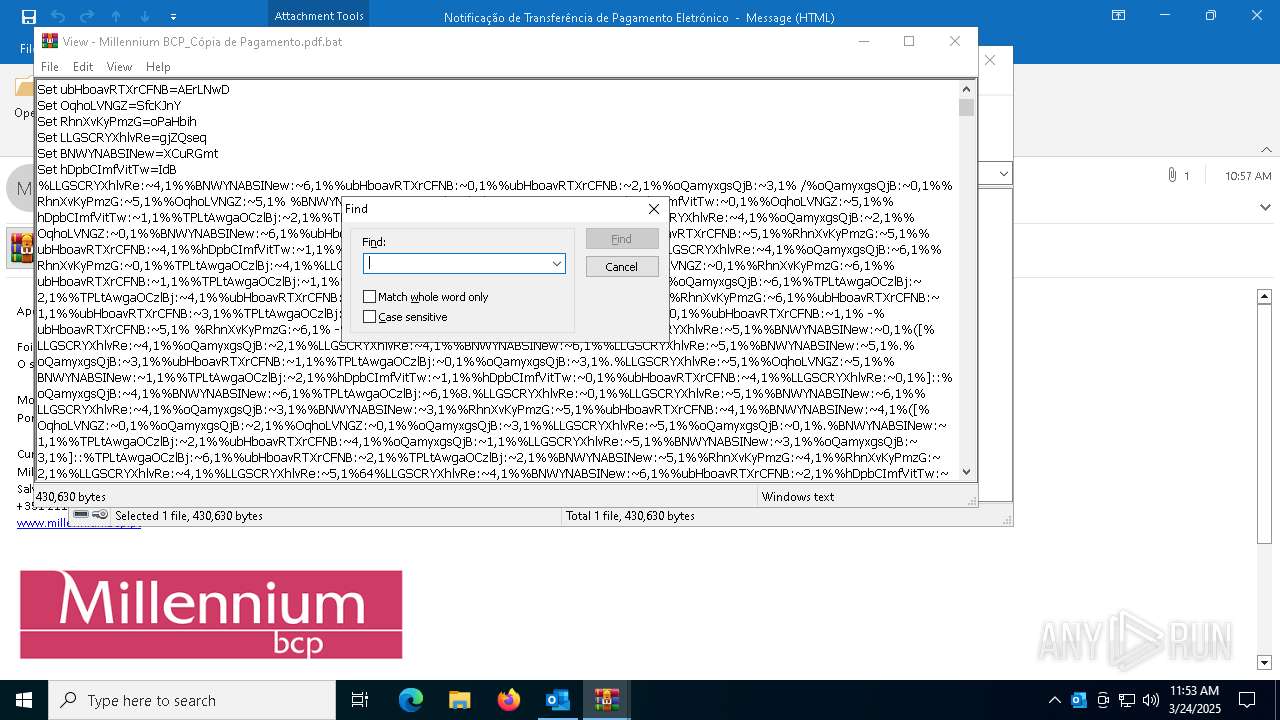
Task: Open Task View from the taskbar
Action: coord(360,700)
